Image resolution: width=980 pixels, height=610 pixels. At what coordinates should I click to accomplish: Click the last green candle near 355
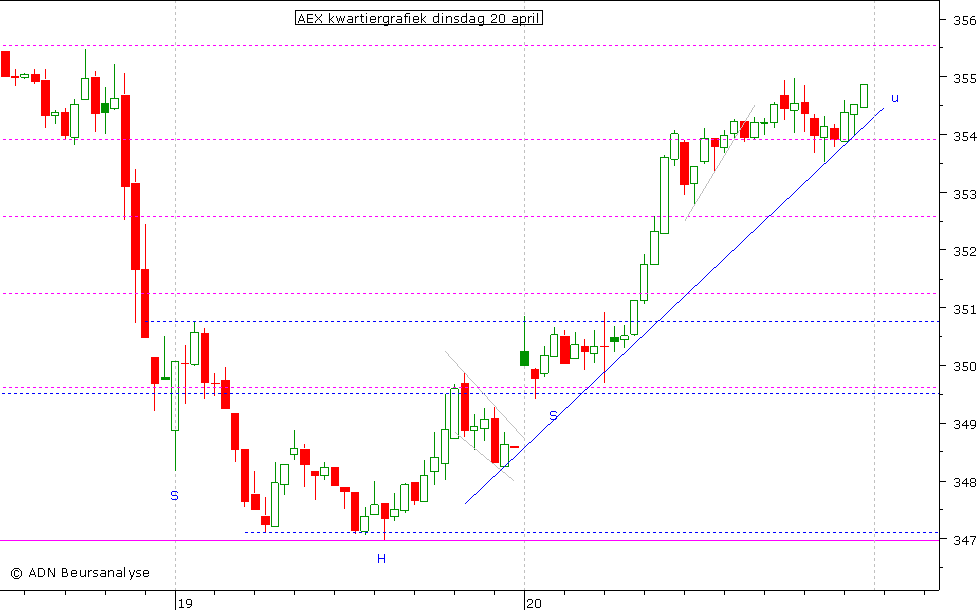coord(864,96)
